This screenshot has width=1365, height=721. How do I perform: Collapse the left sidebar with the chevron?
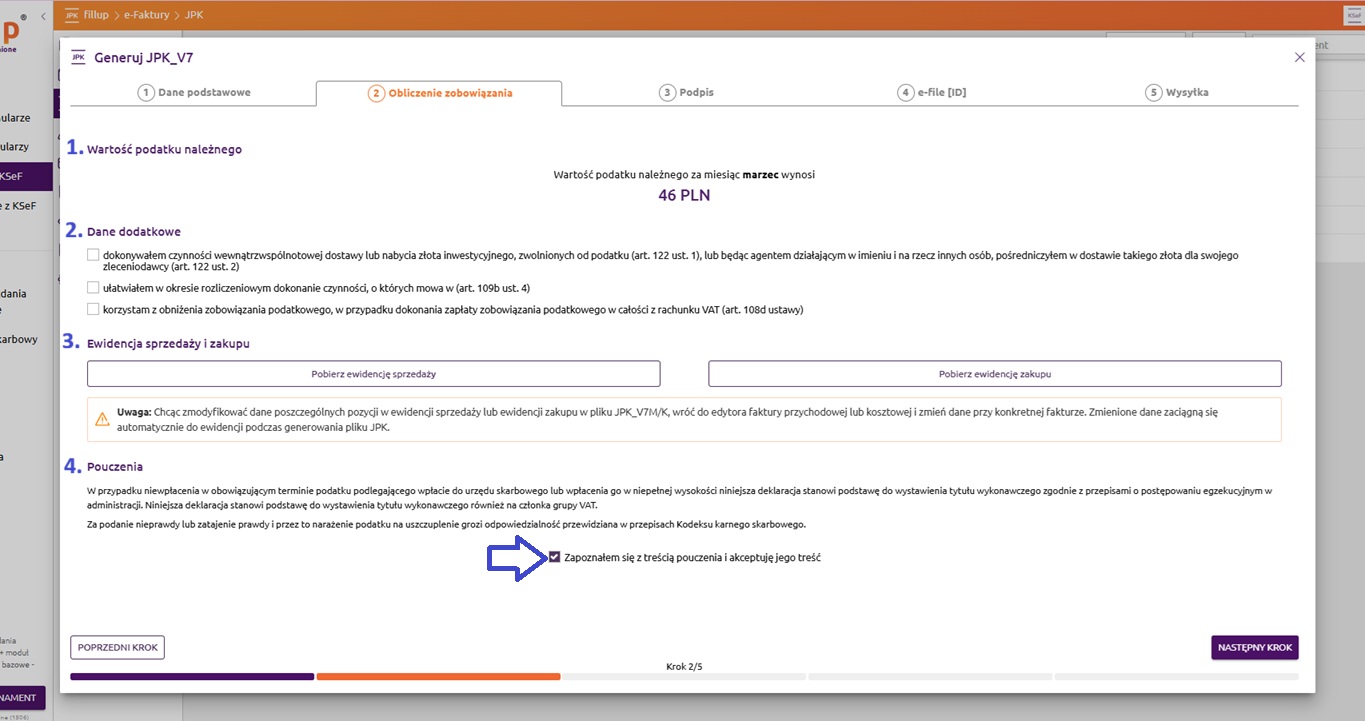tap(43, 17)
